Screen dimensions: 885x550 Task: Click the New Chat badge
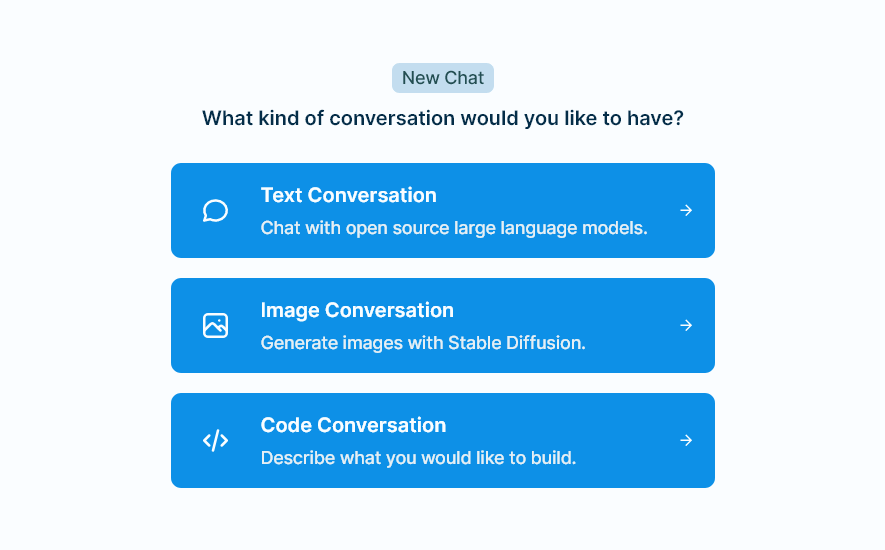pyautogui.click(x=443, y=78)
